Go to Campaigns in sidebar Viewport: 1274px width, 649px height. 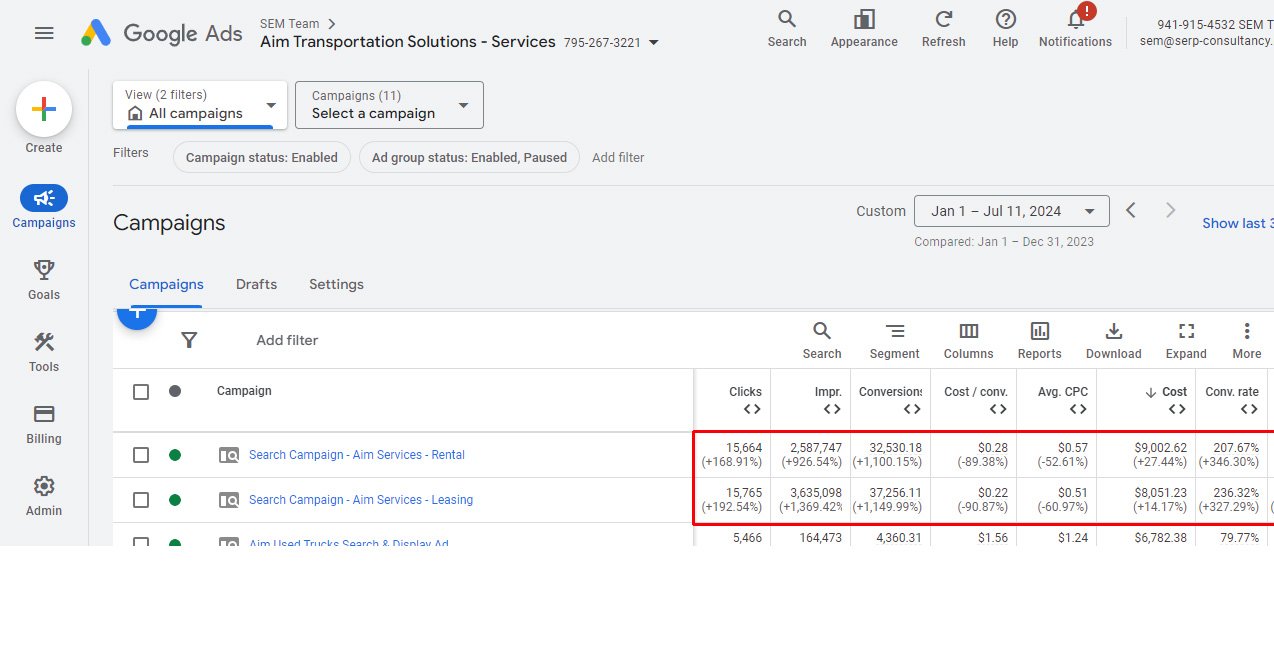pyautogui.click(x=44, y=207)
